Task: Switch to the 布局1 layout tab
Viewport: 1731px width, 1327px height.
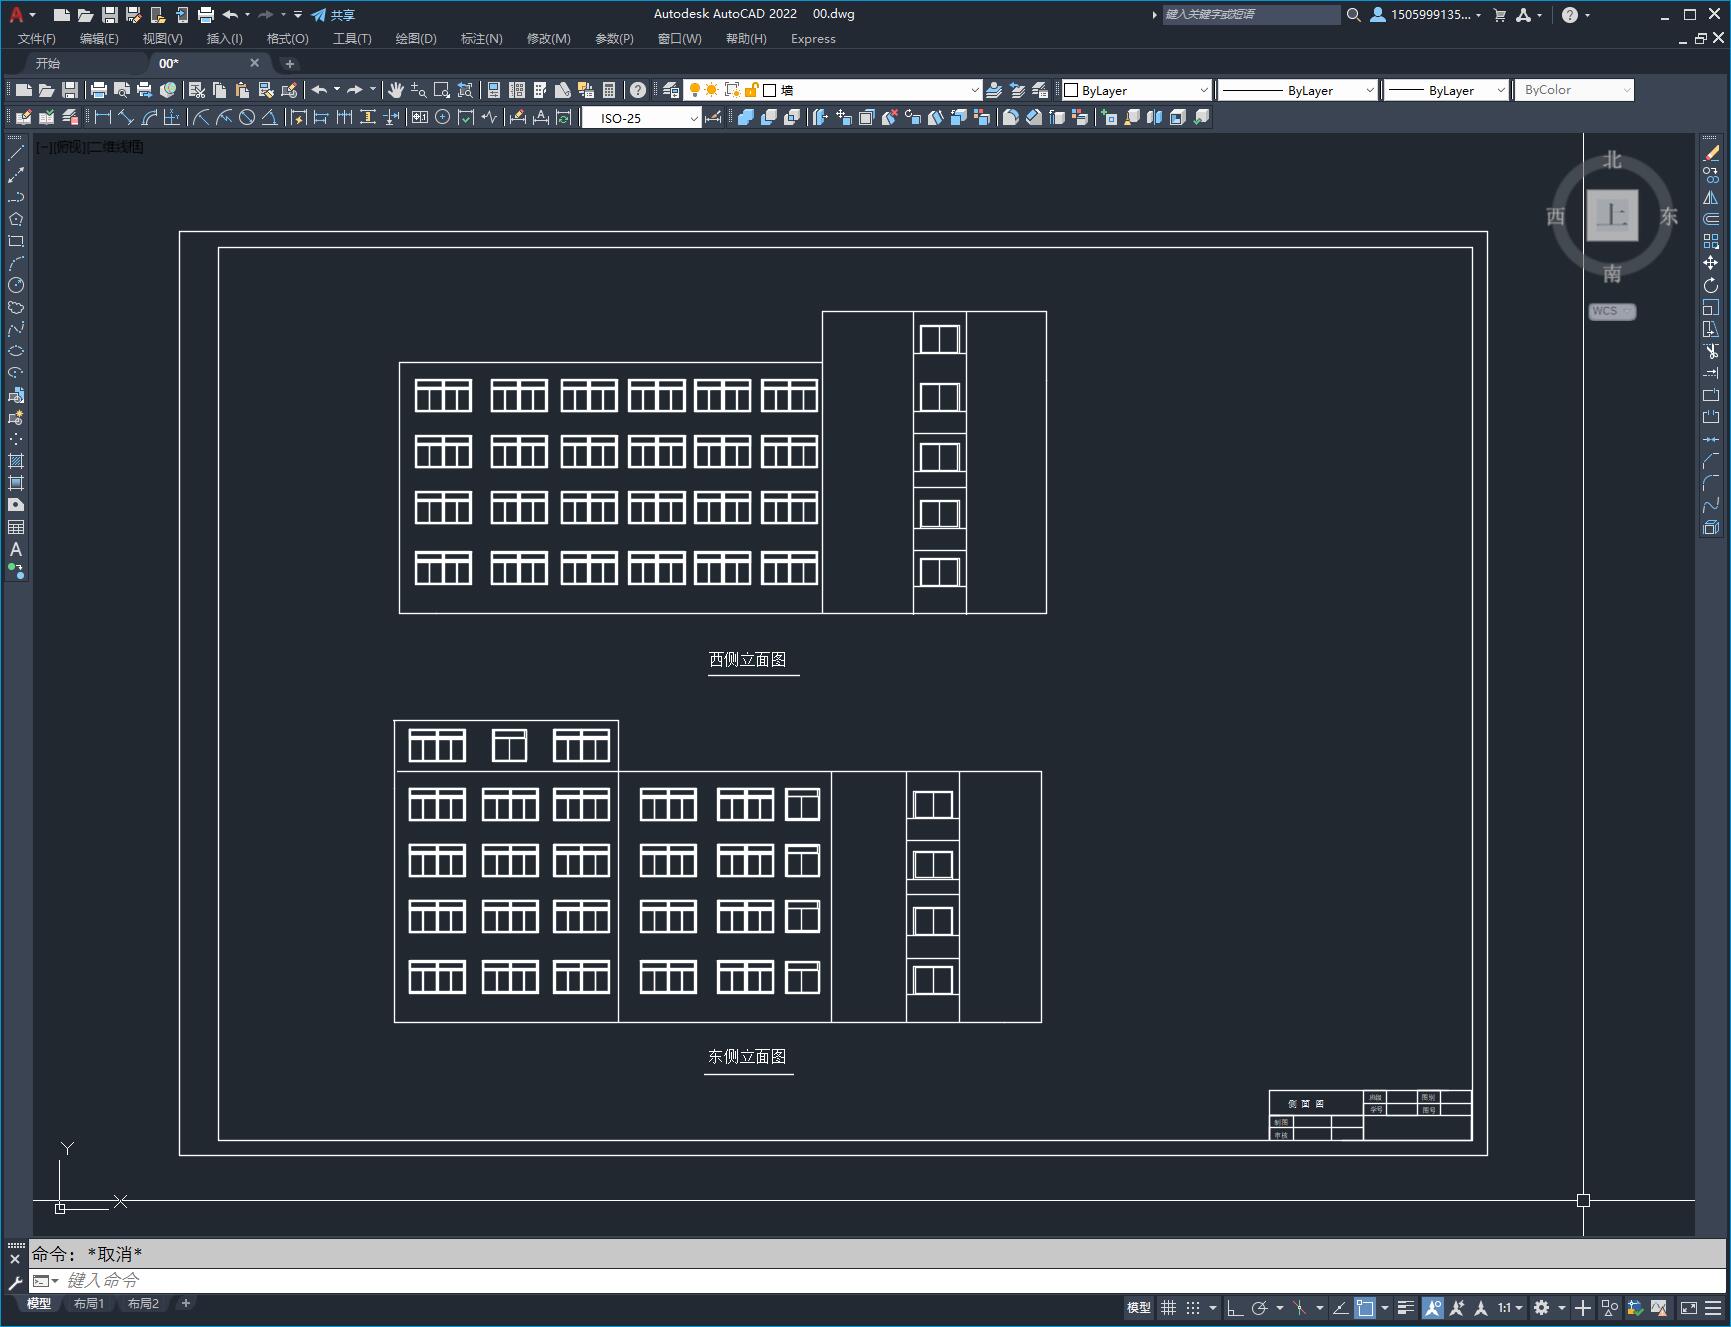Action: 89,1303
